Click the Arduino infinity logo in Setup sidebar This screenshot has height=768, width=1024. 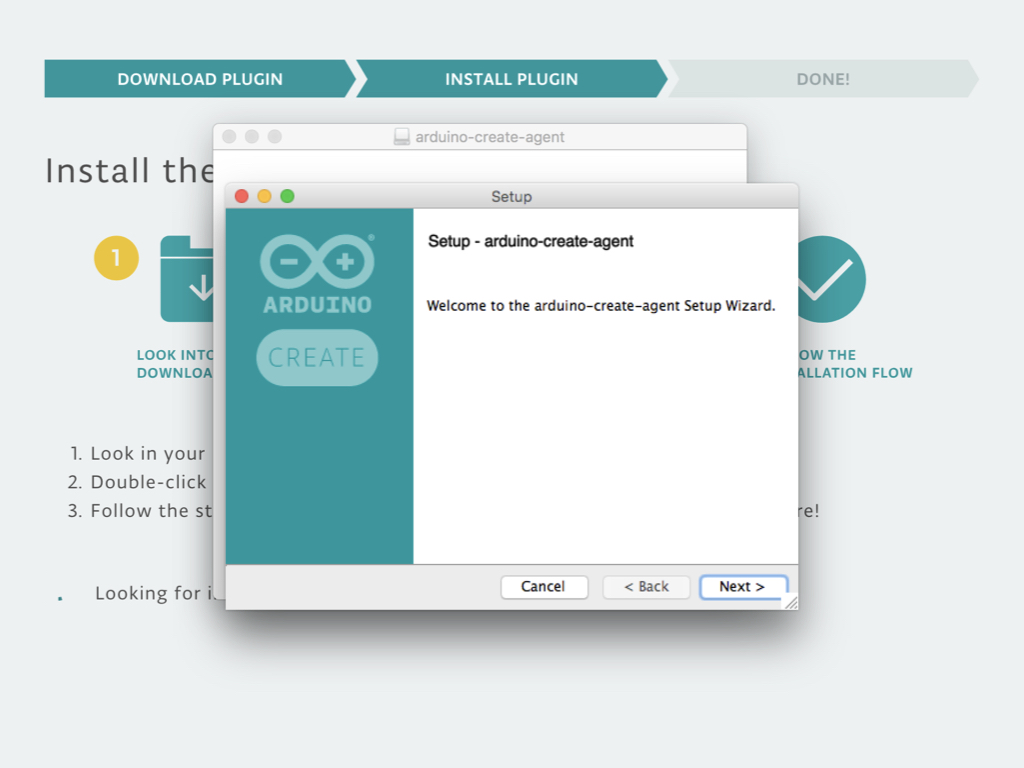coord(317,261)
